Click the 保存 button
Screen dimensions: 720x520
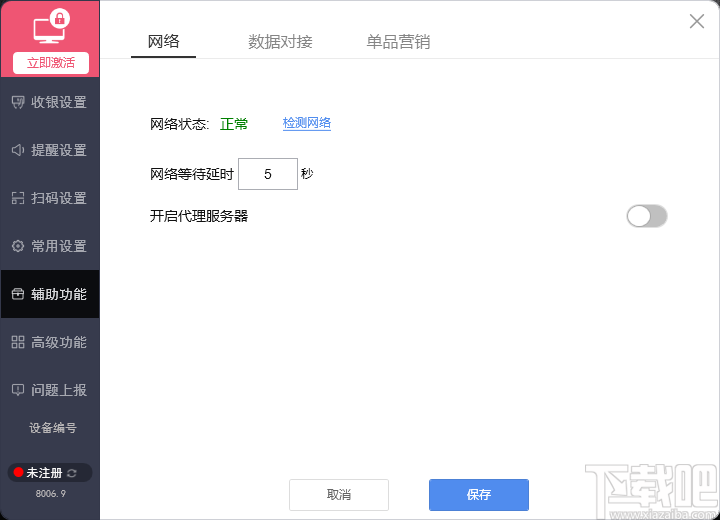479,495
